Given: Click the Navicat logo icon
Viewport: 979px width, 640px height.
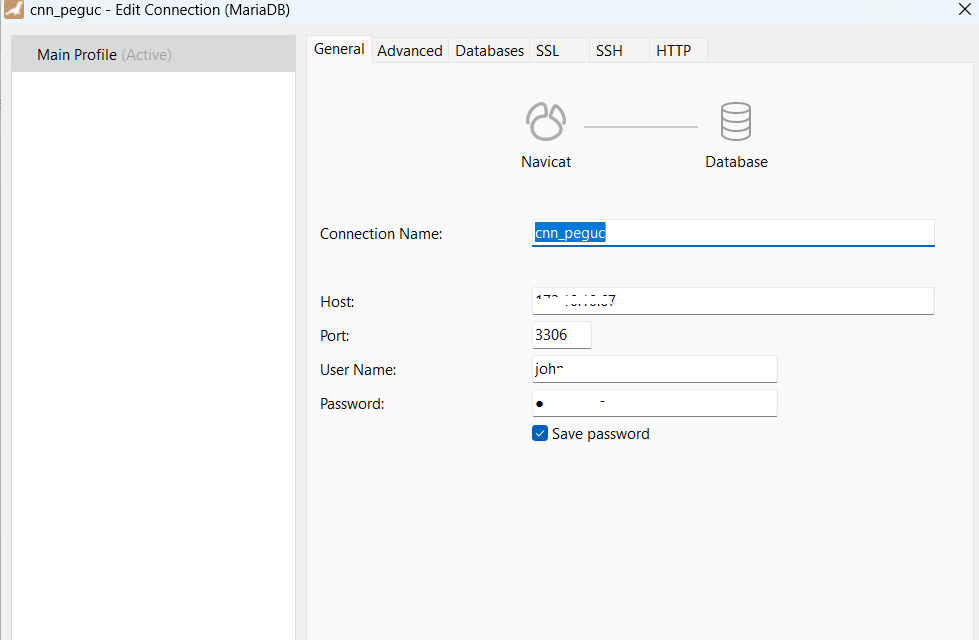Looking at the screenshot, I should (x=546, y=122).
